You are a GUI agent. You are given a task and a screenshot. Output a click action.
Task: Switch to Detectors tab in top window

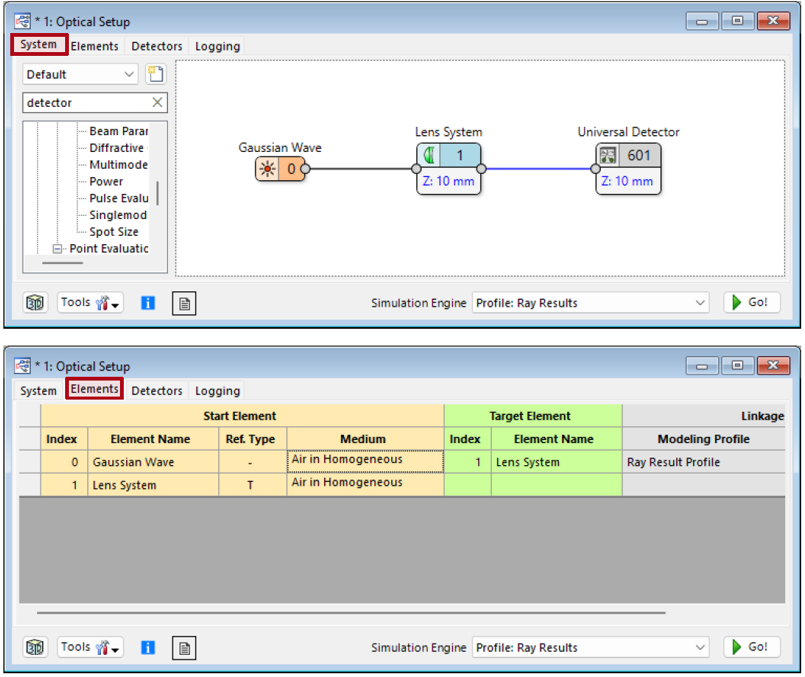(157, 46)
